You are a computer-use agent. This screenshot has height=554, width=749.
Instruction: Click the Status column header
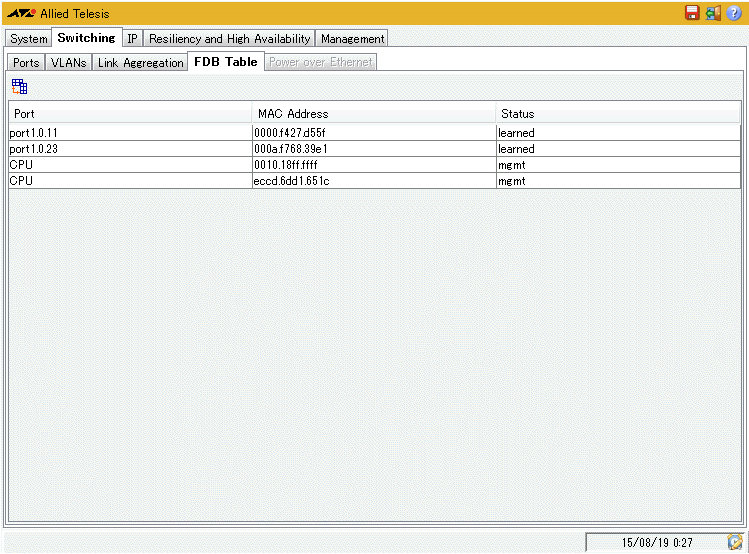point(618,114)
